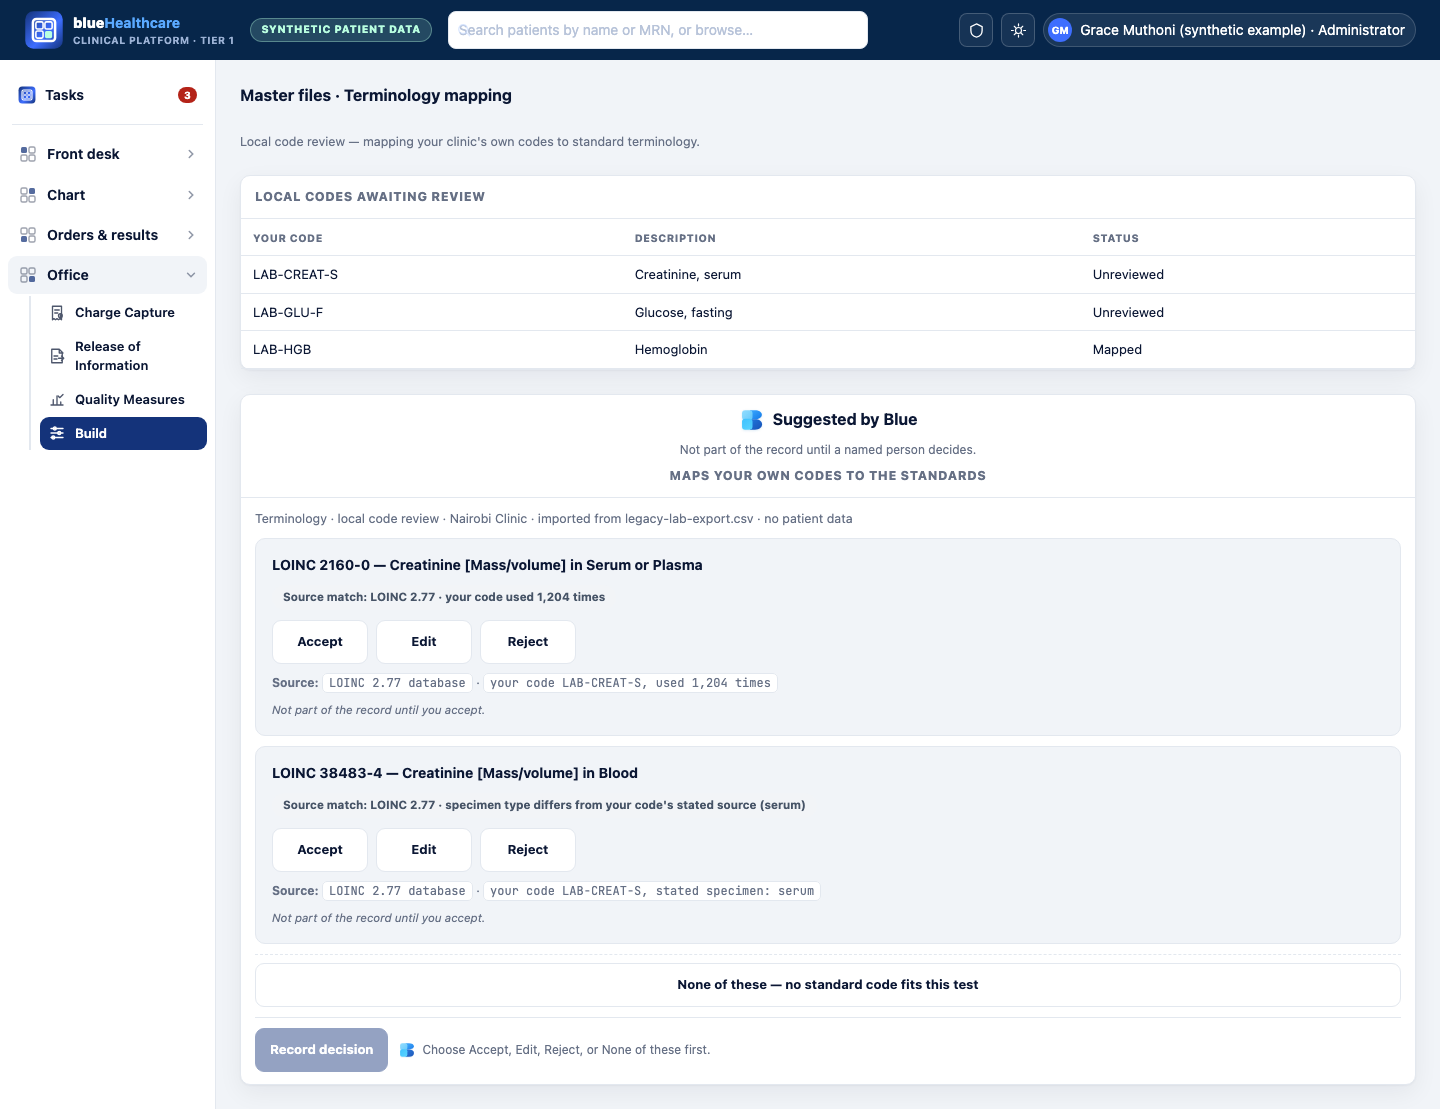
Task: Focus the patient search field
Action: 658,30
